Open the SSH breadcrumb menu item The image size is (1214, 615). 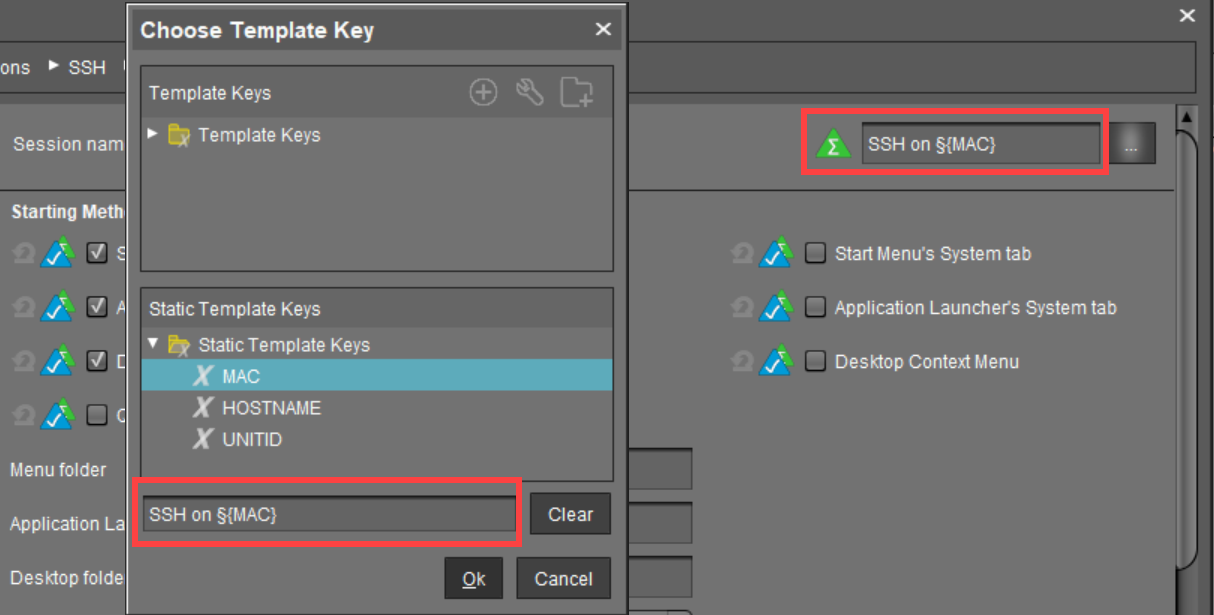click(x=85, y=67)
